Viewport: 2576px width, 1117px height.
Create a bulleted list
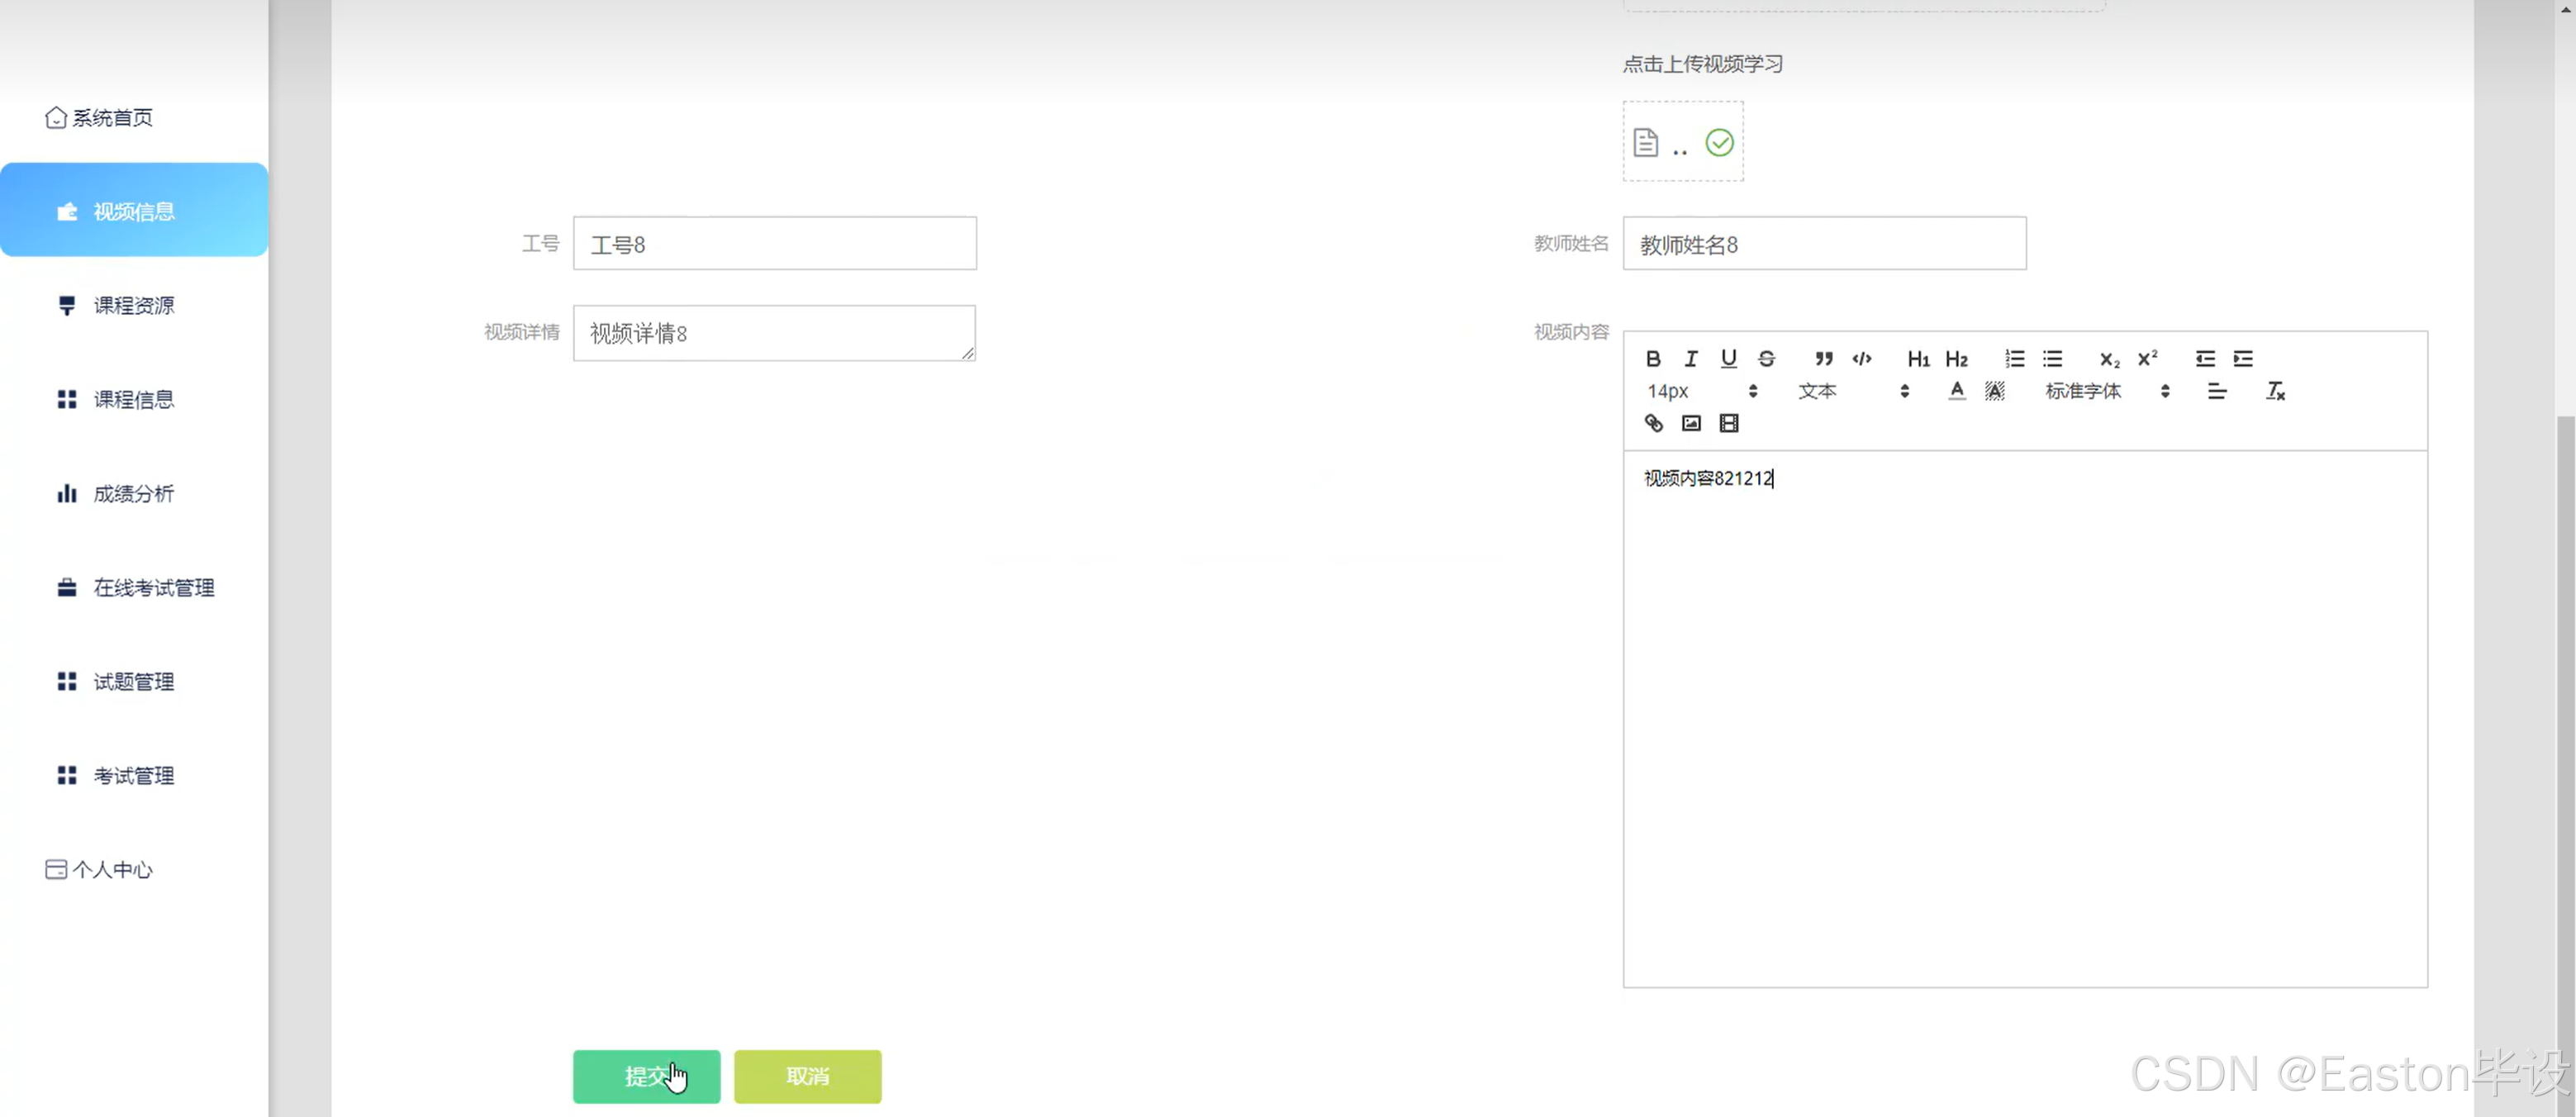tap(2052, 359)
